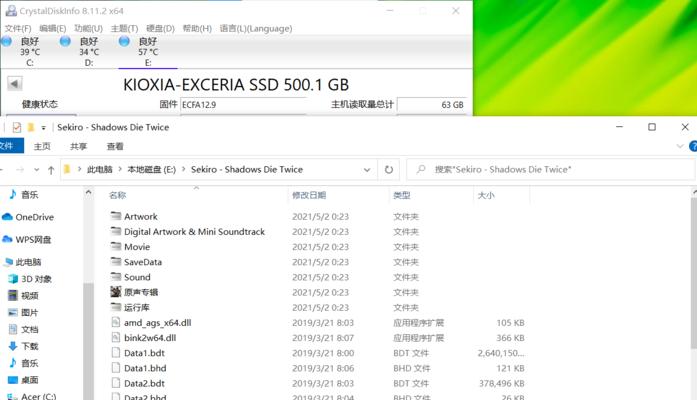Viewport: 697px width, 400px height.
Task: Select Data1.bhd file
Action: (x=138, y=368)
